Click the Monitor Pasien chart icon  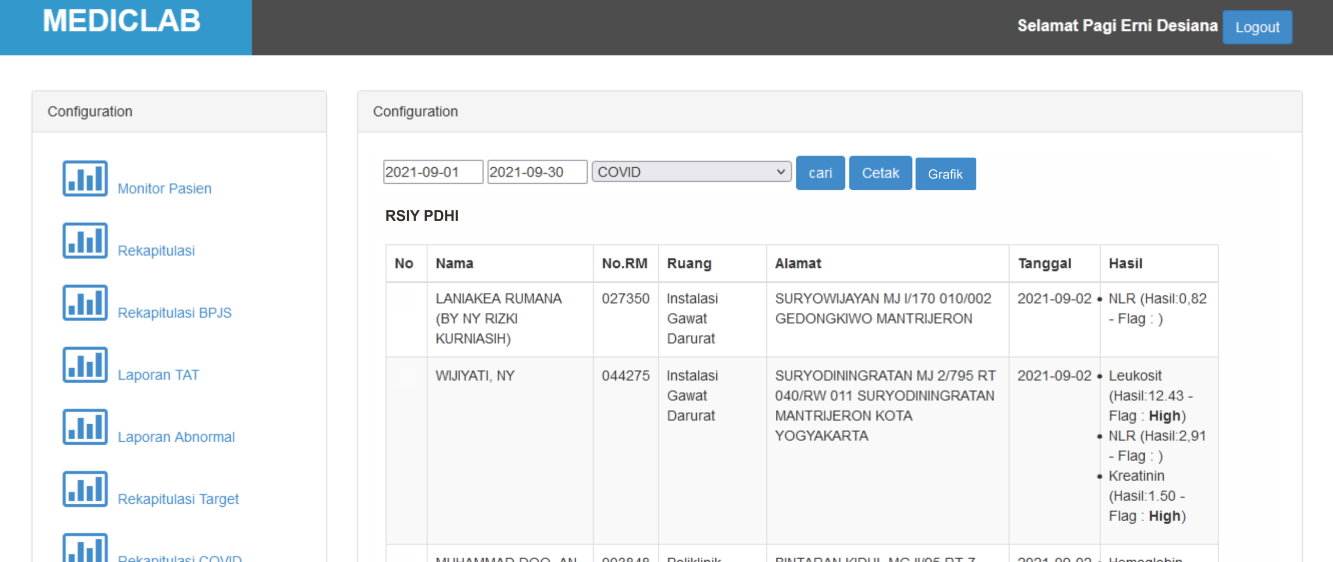point(85,179)
